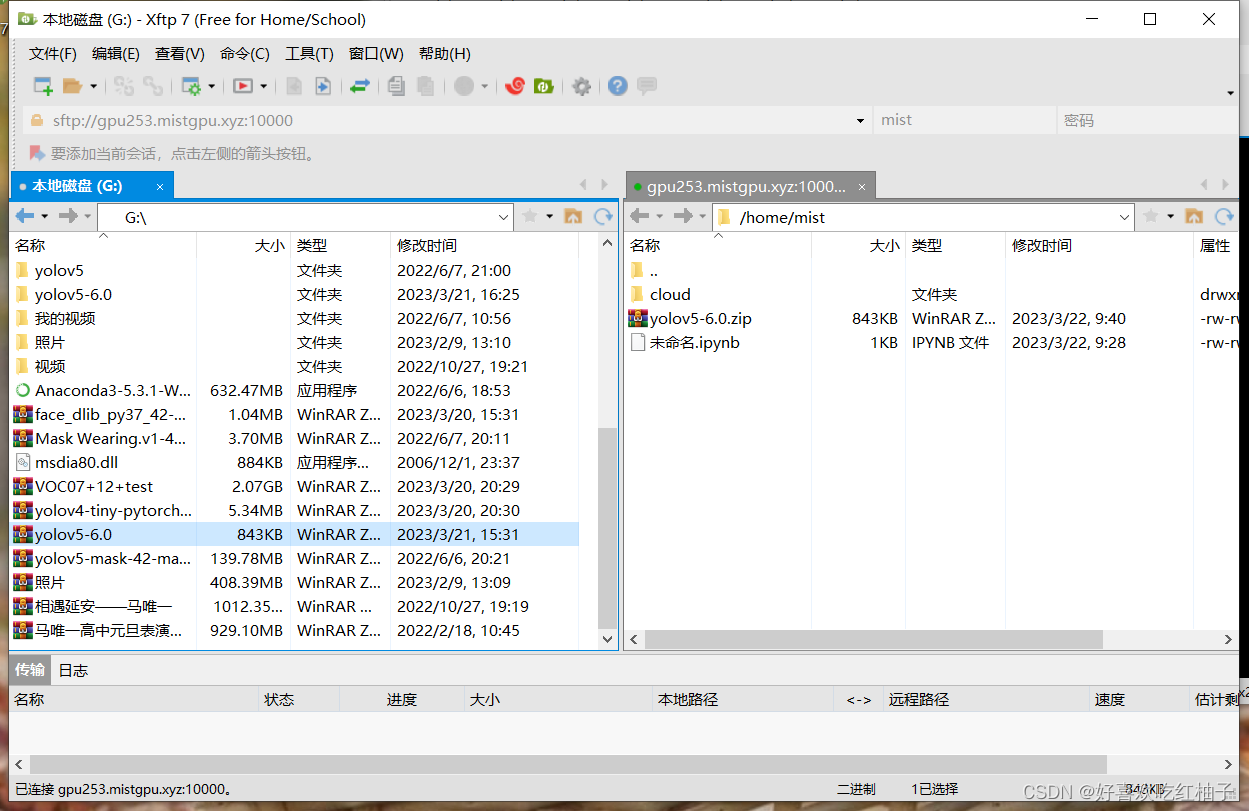Expand the gray circle dropdown arrow
Viewport: 1249px width, 811px height.
pyautogui.click(x=484, y=87)
